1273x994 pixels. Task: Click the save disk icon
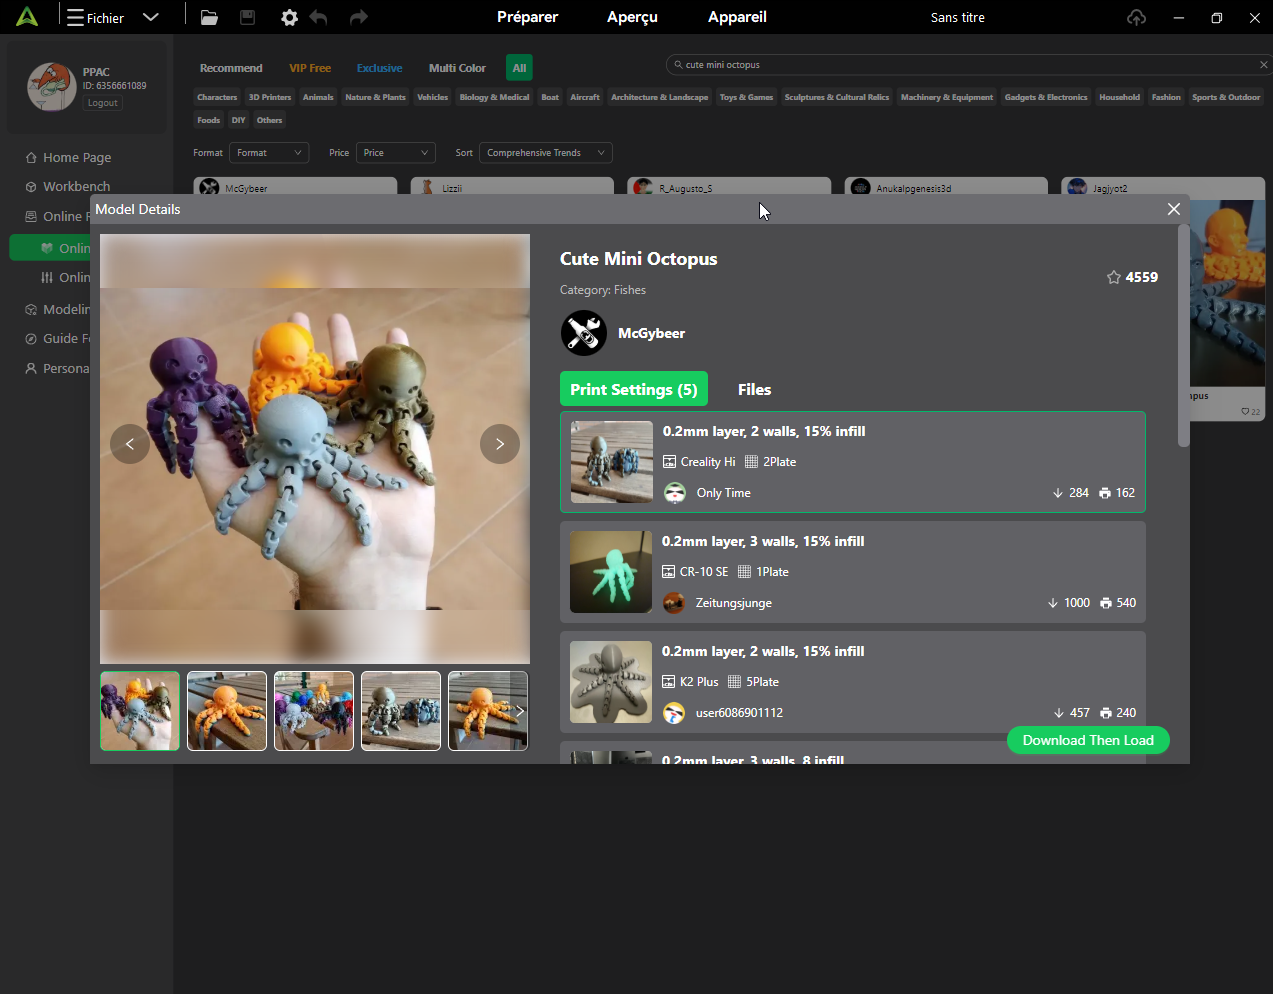pos(248,17)
